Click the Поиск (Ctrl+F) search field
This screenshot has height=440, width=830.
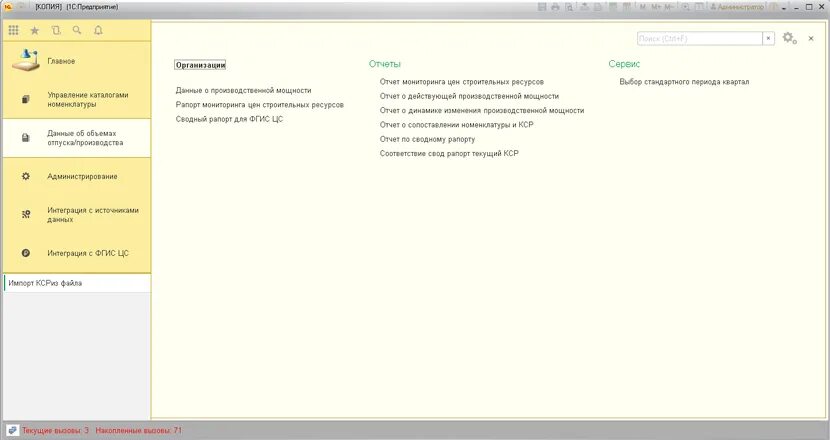[x=699, y=39]
